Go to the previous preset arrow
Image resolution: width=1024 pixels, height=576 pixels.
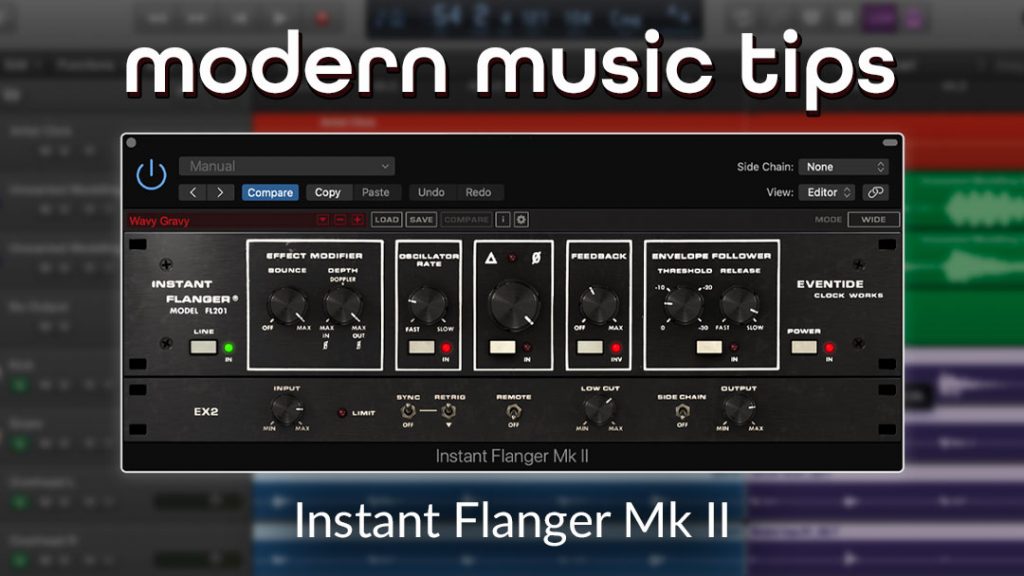click(193, 193)
